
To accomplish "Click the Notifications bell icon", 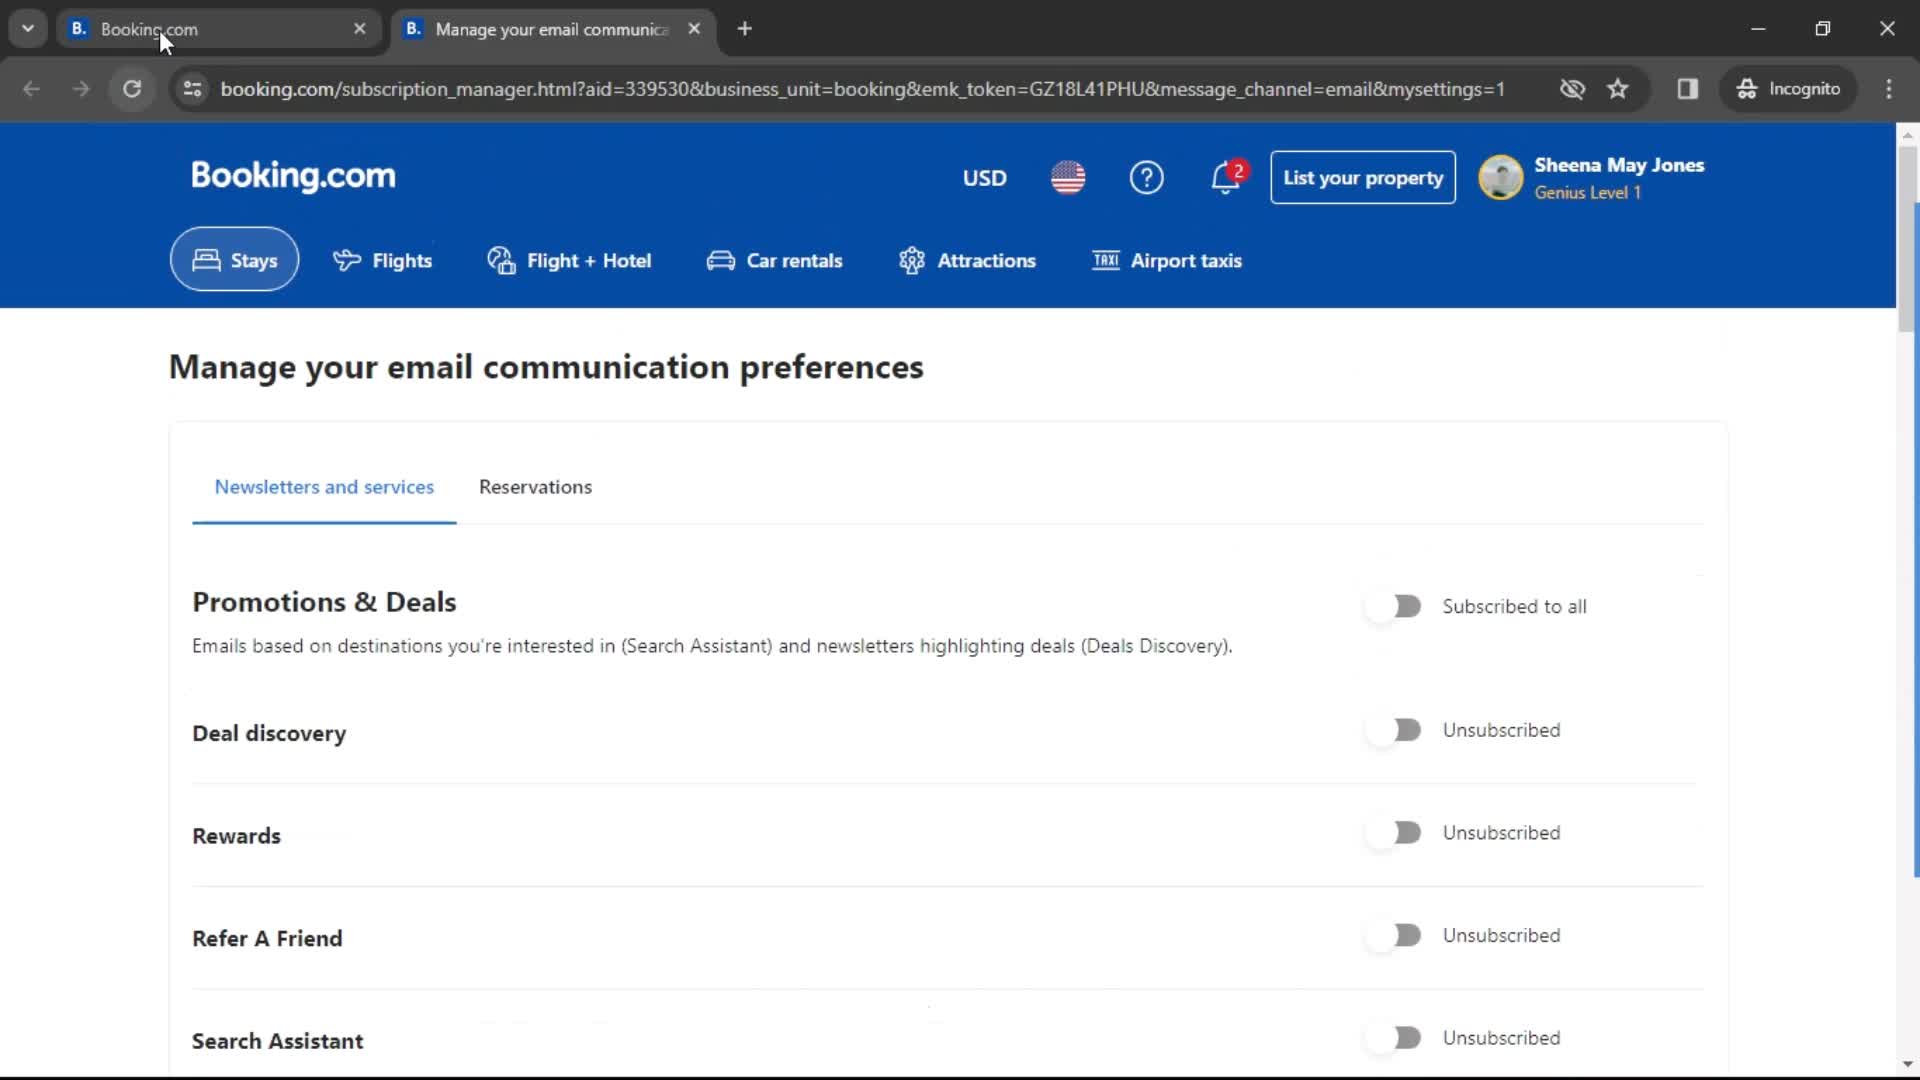I will (x=1224, y=178).
